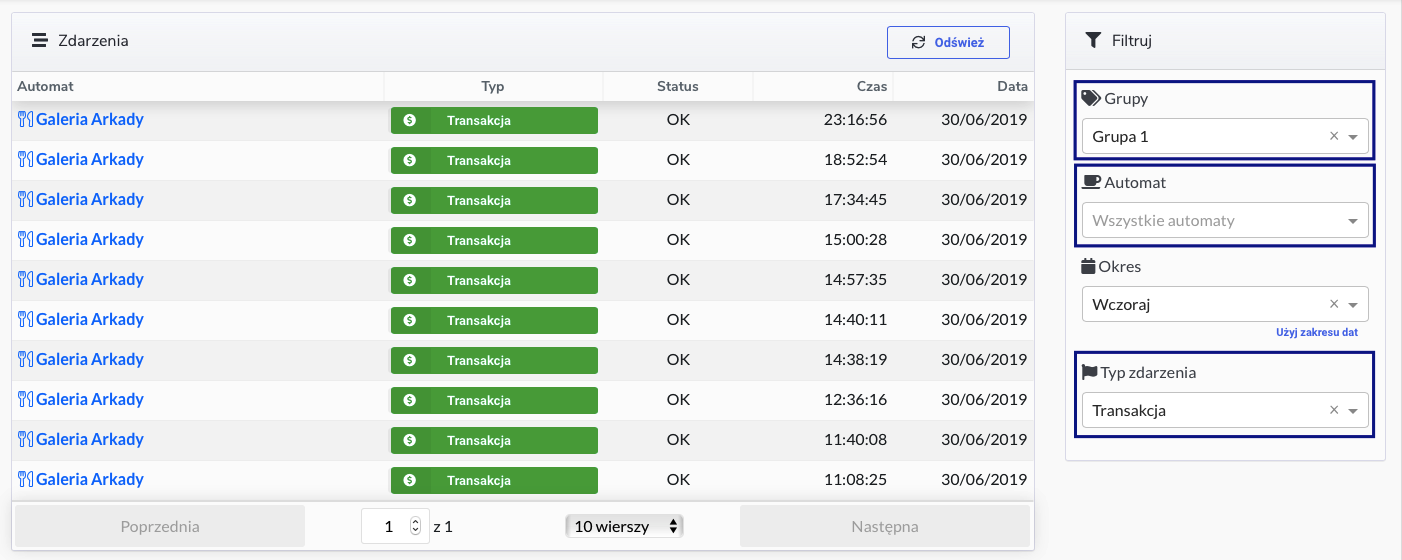Clear the Wczoraj period with its X

point(1334,304)
